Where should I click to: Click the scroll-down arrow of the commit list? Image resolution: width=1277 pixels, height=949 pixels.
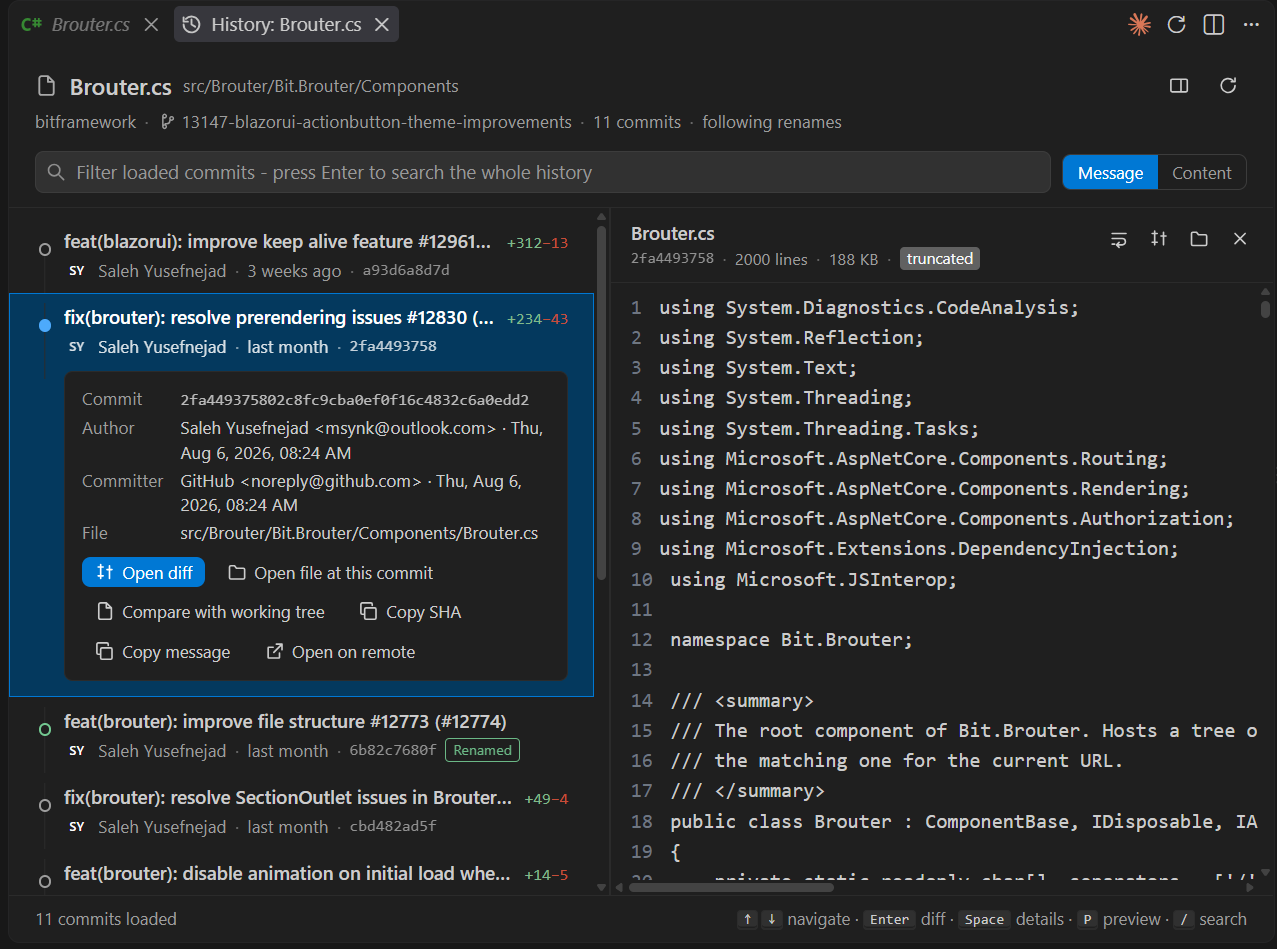[601, 887]
